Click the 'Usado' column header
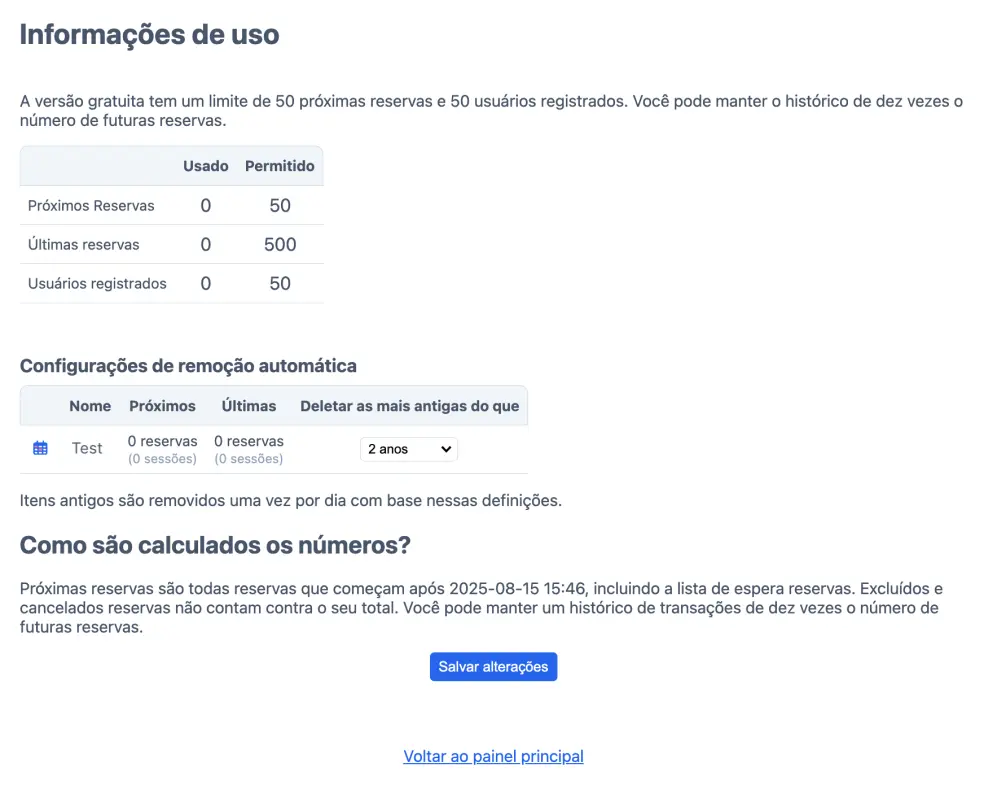Screen dimensions: 984x793 point(206,166)
